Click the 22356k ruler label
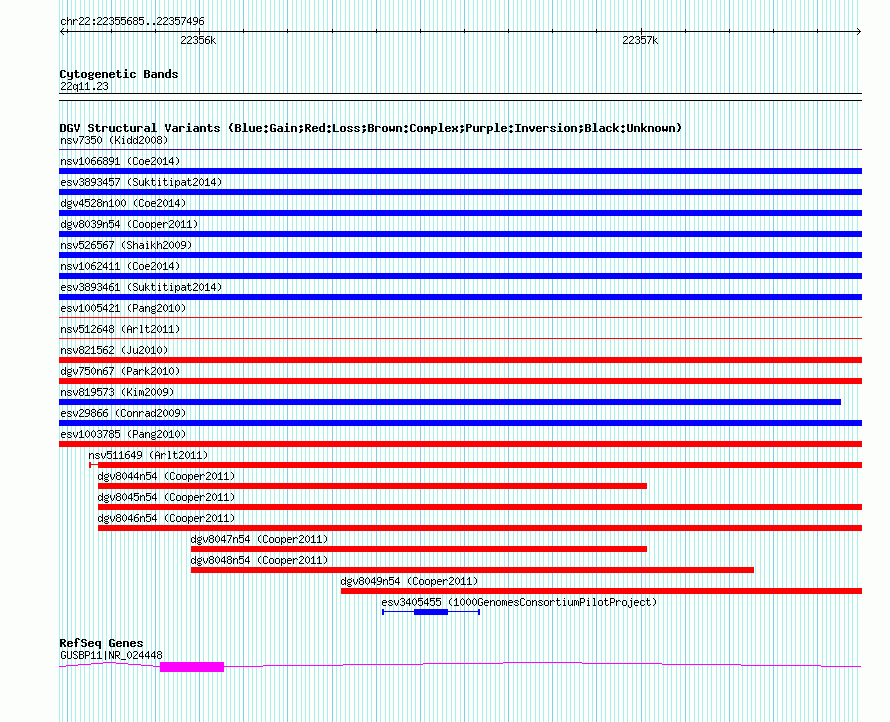The width and height of the screenshot is (890, 722). pos(198,40)
